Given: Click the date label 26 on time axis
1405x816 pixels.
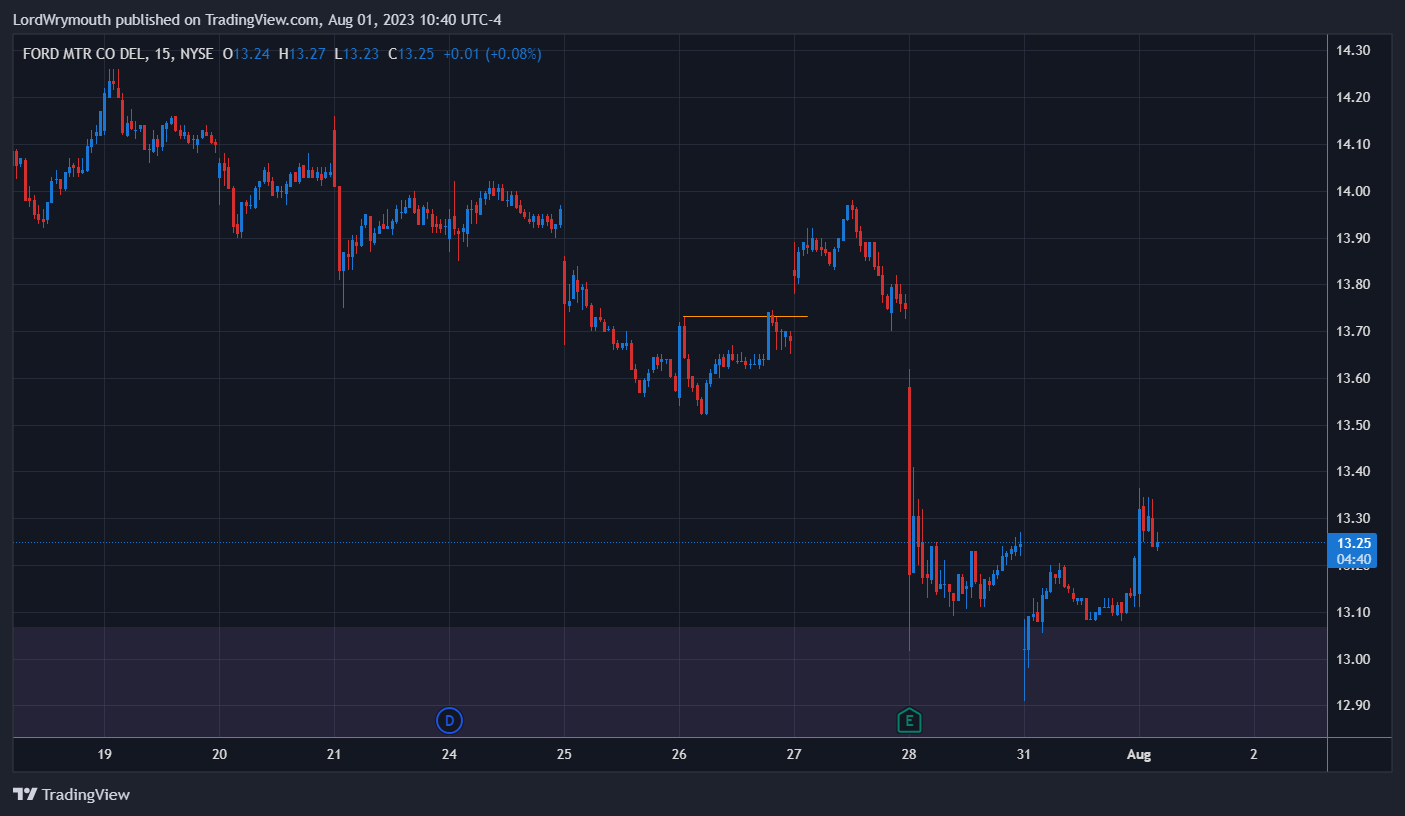Looking at the screenshot, I should [x=679, y=755].
